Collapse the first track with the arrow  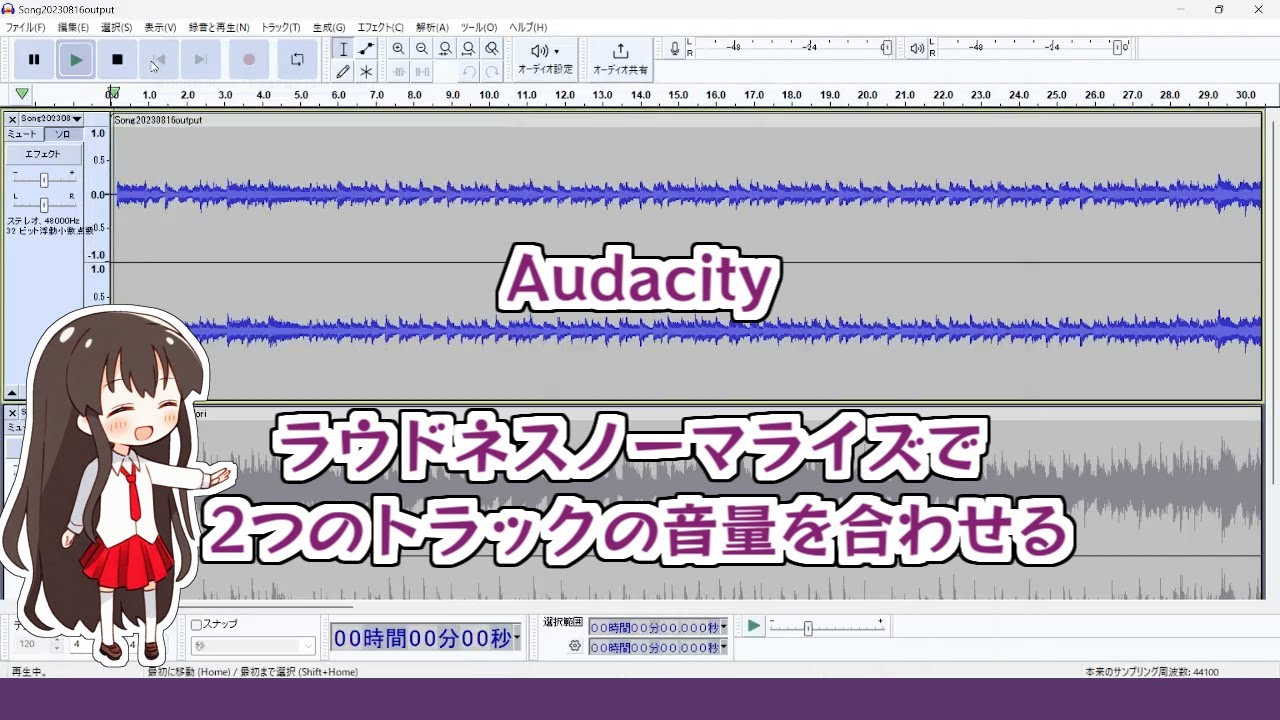(x=13, y=393)
